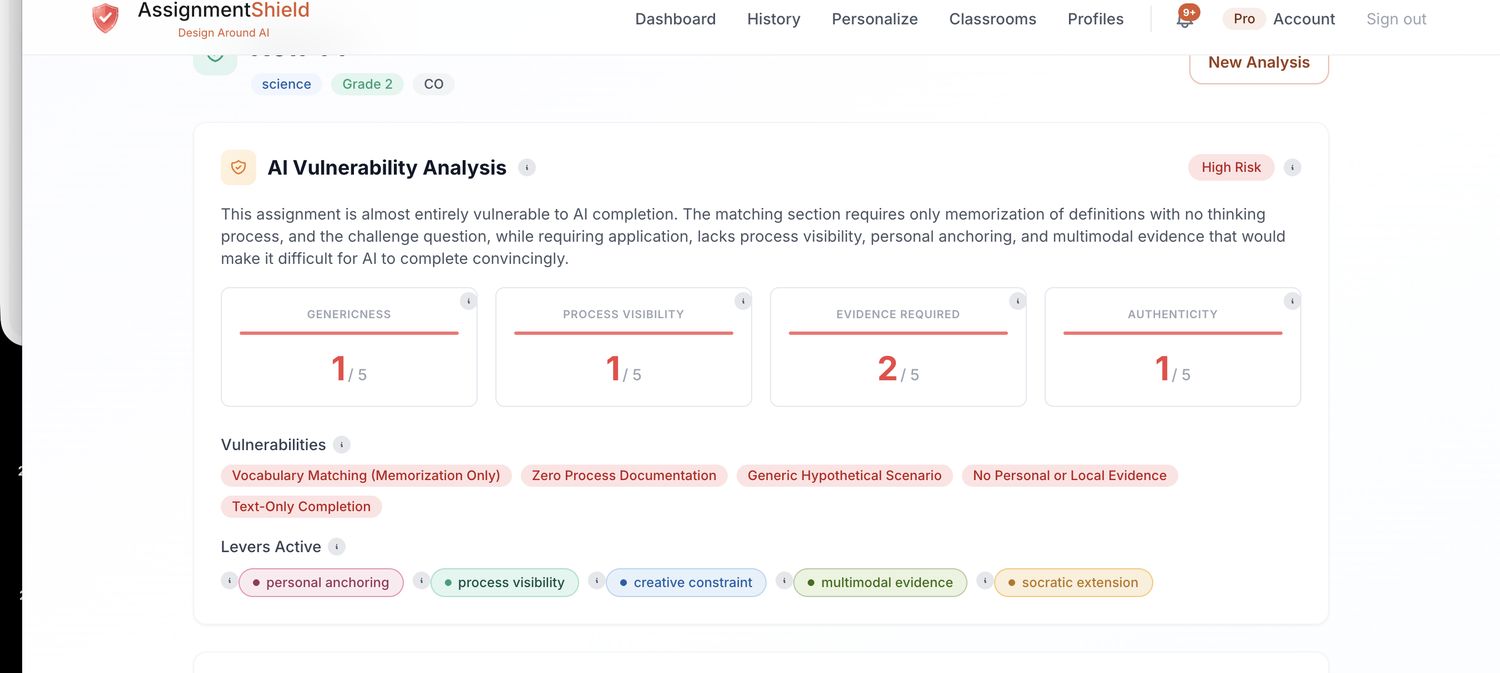Click info icon left of socratic extension
This screenshot has width=1500, height=673.
[x=985, y=580]
